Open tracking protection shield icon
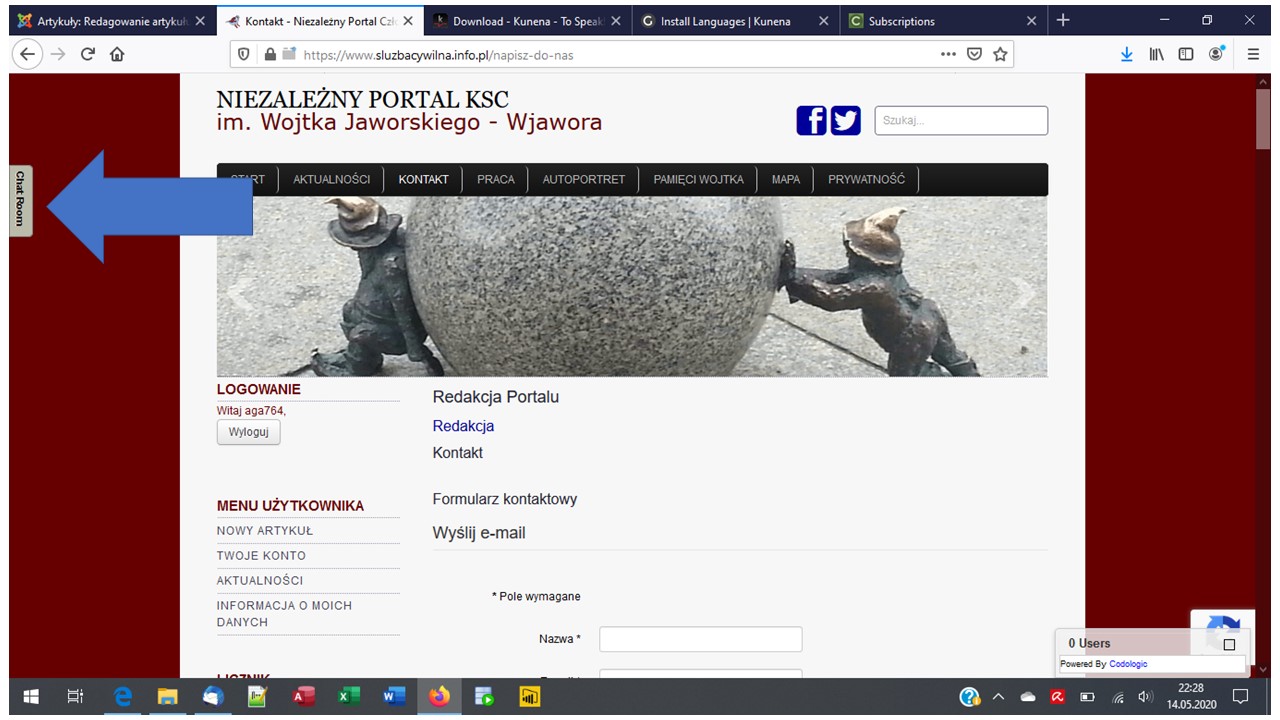 coord(244,55)
